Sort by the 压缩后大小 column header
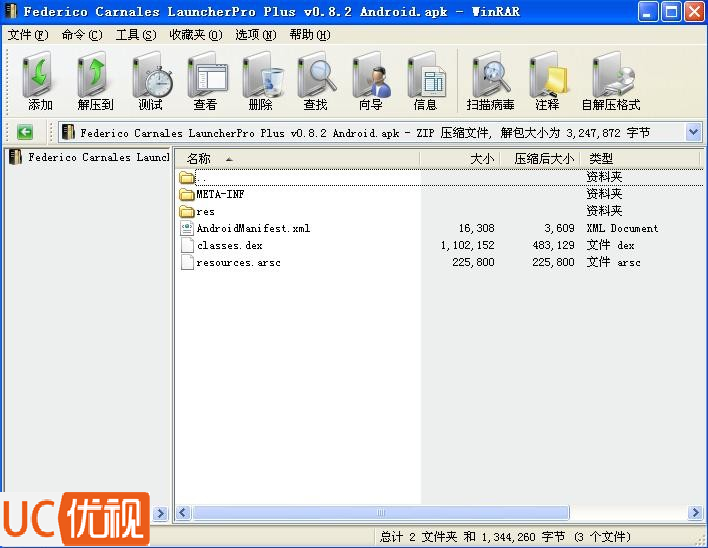The width and height of the screenshot is (708, 548). pos(540,158)
